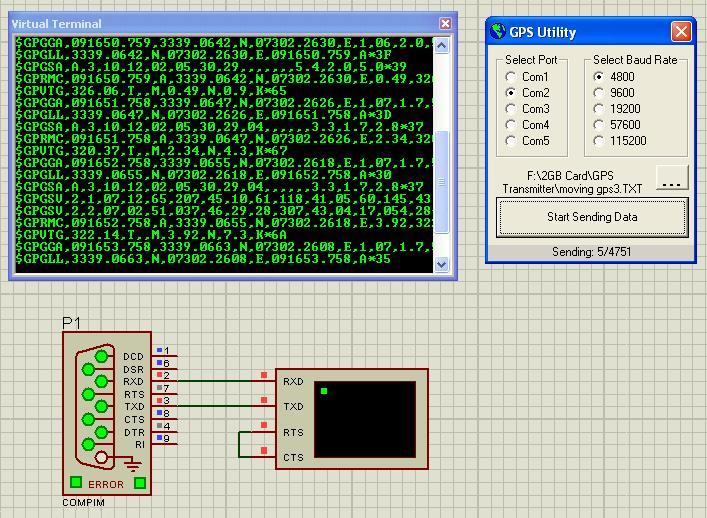Screen dimensions: 707x518
Task: Click the Virtual Terminal title bar
Action: tap(233, 23)
